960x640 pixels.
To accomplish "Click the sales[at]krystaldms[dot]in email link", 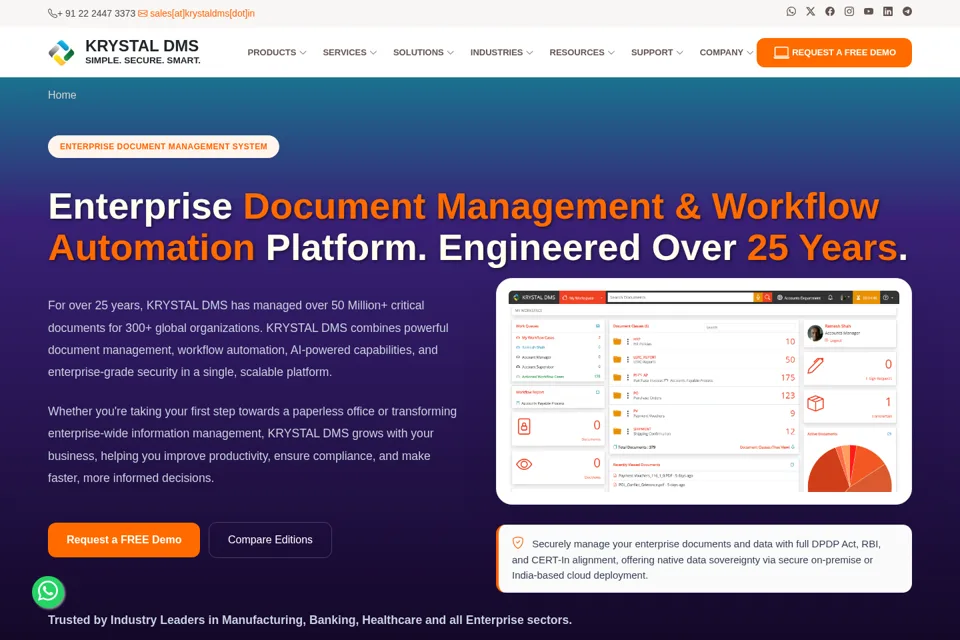I will tap(202, 13).
